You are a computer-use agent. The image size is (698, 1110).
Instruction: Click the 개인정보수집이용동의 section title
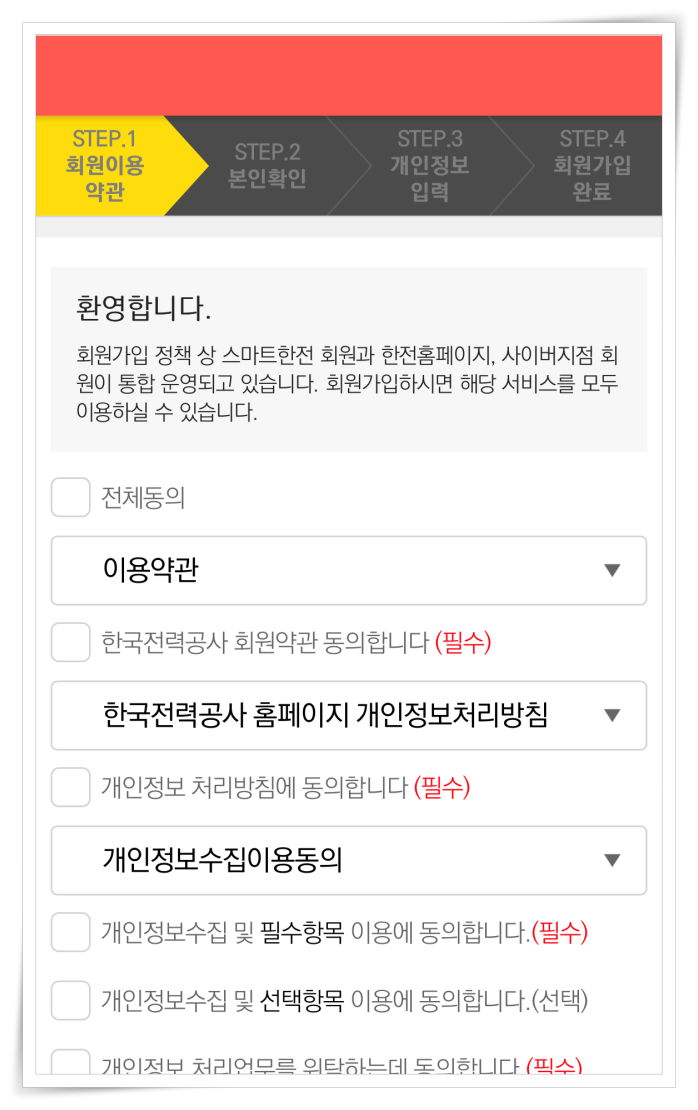222,860
